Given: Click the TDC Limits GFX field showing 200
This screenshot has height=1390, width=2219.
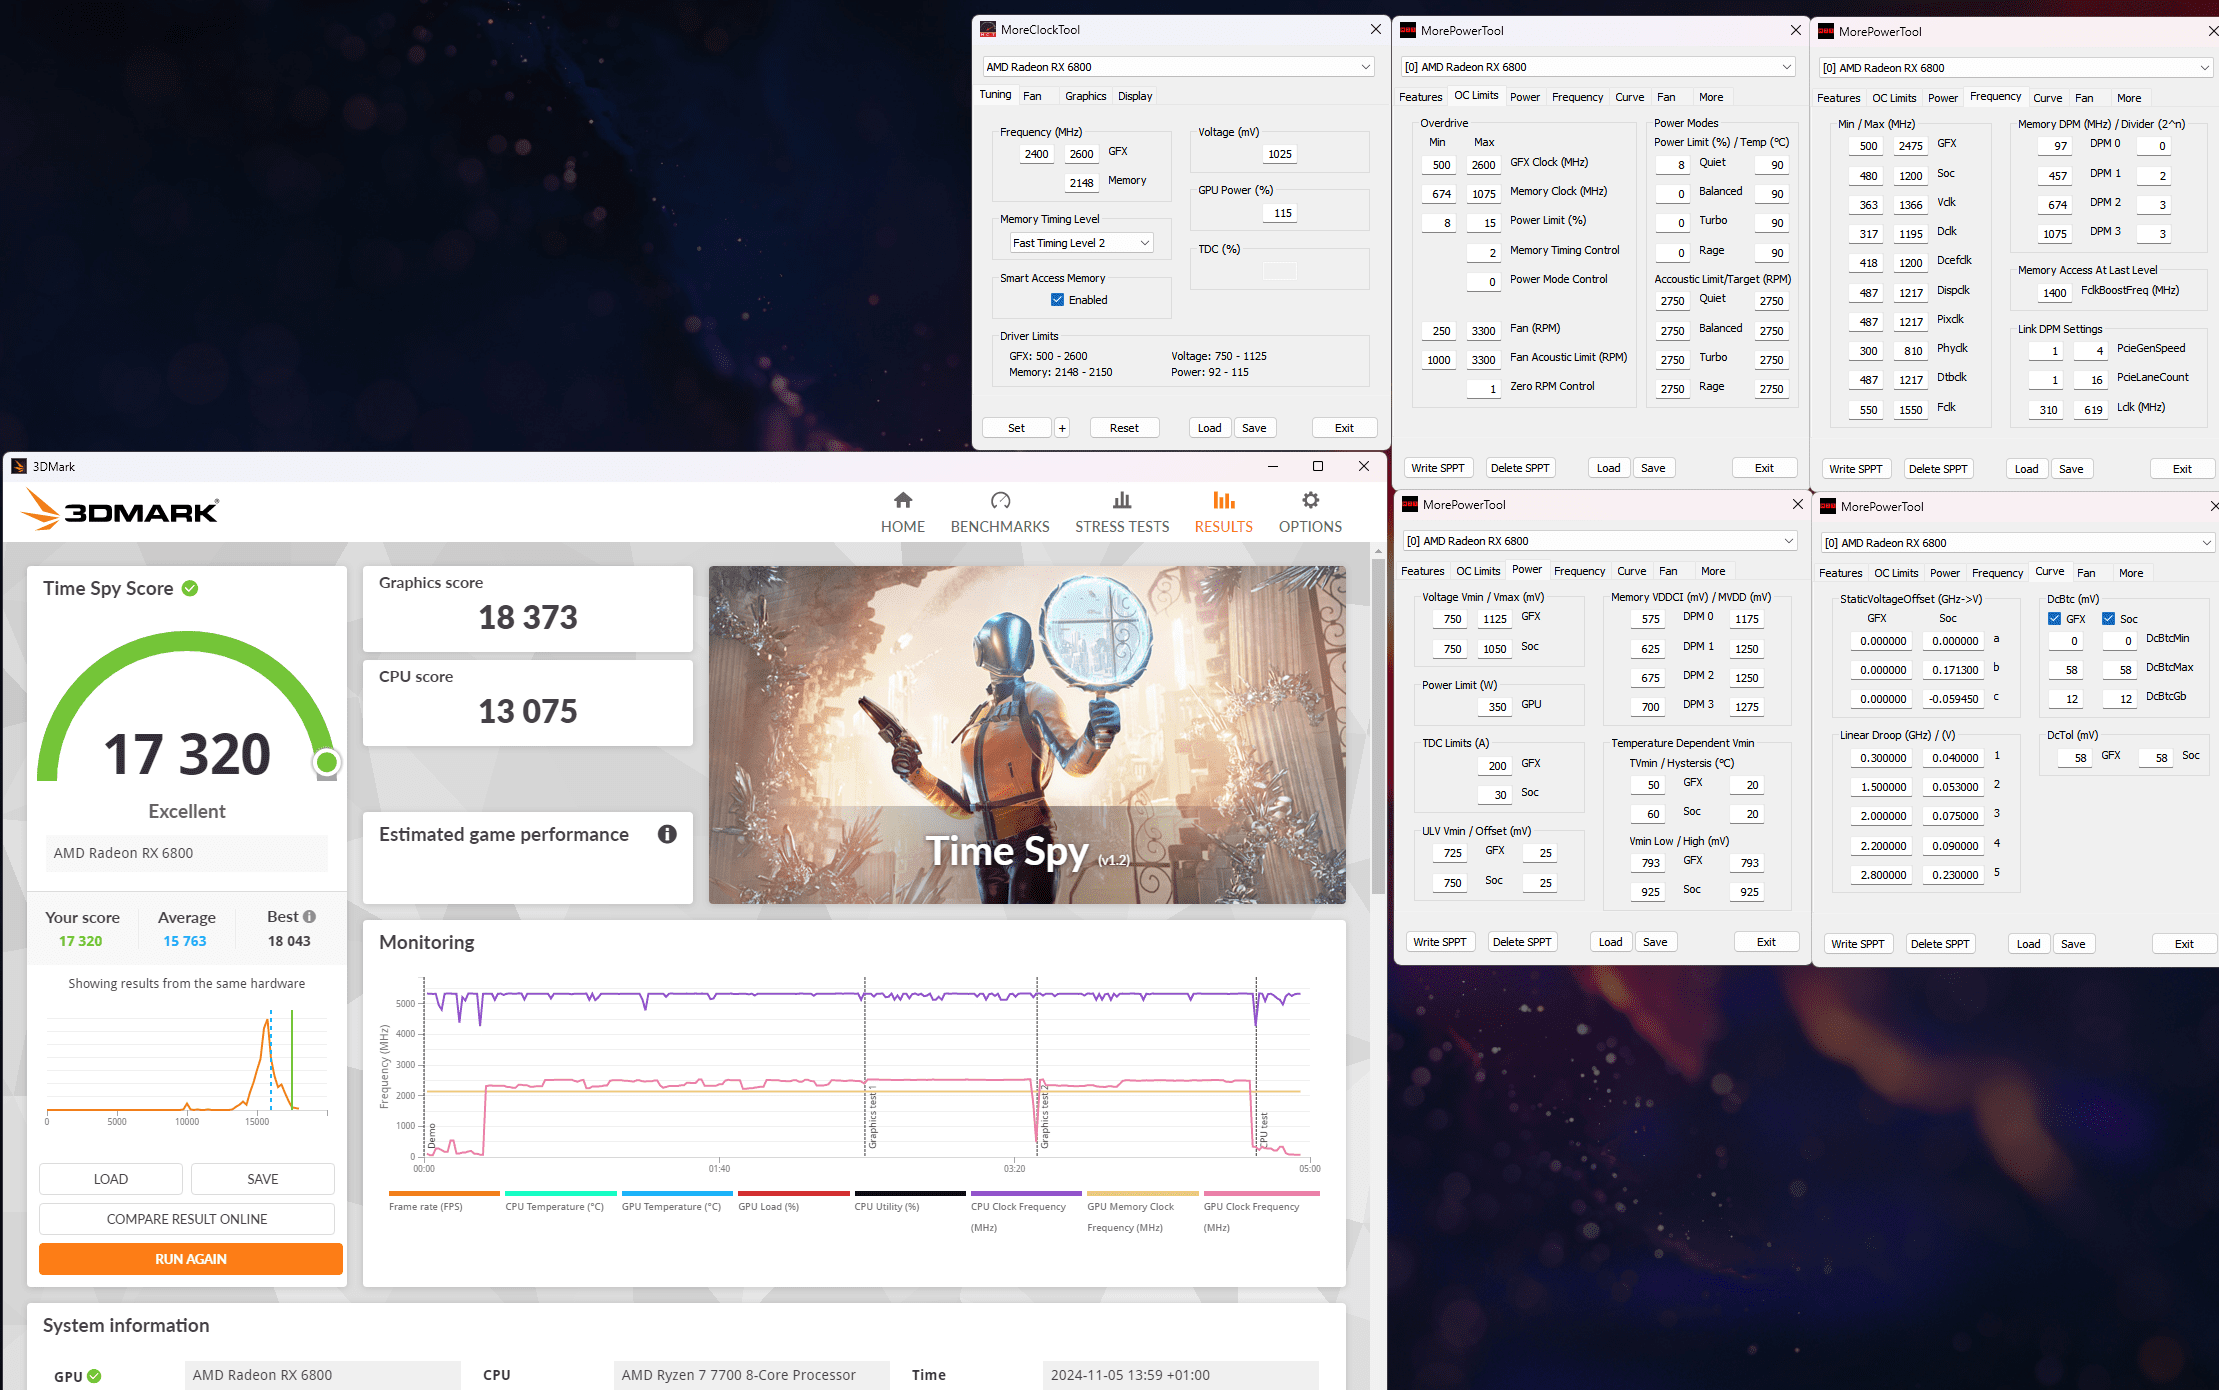Looking at the screenshot, I should click(1496, 766).
